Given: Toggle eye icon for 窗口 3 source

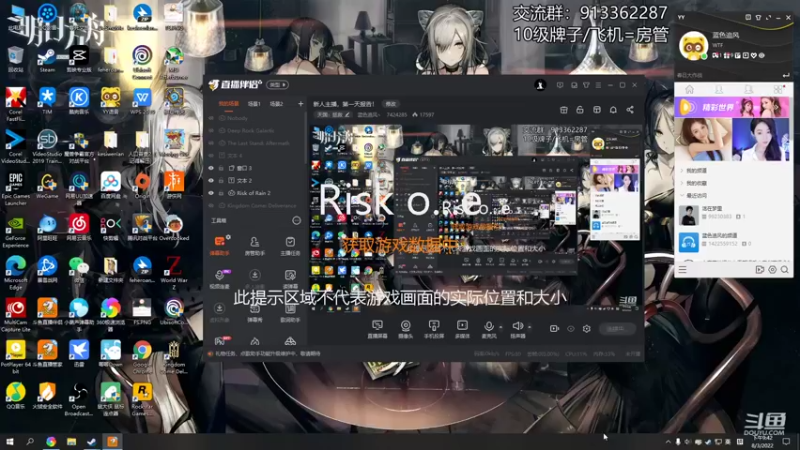Looking at the screenshot, I should 211,168.
